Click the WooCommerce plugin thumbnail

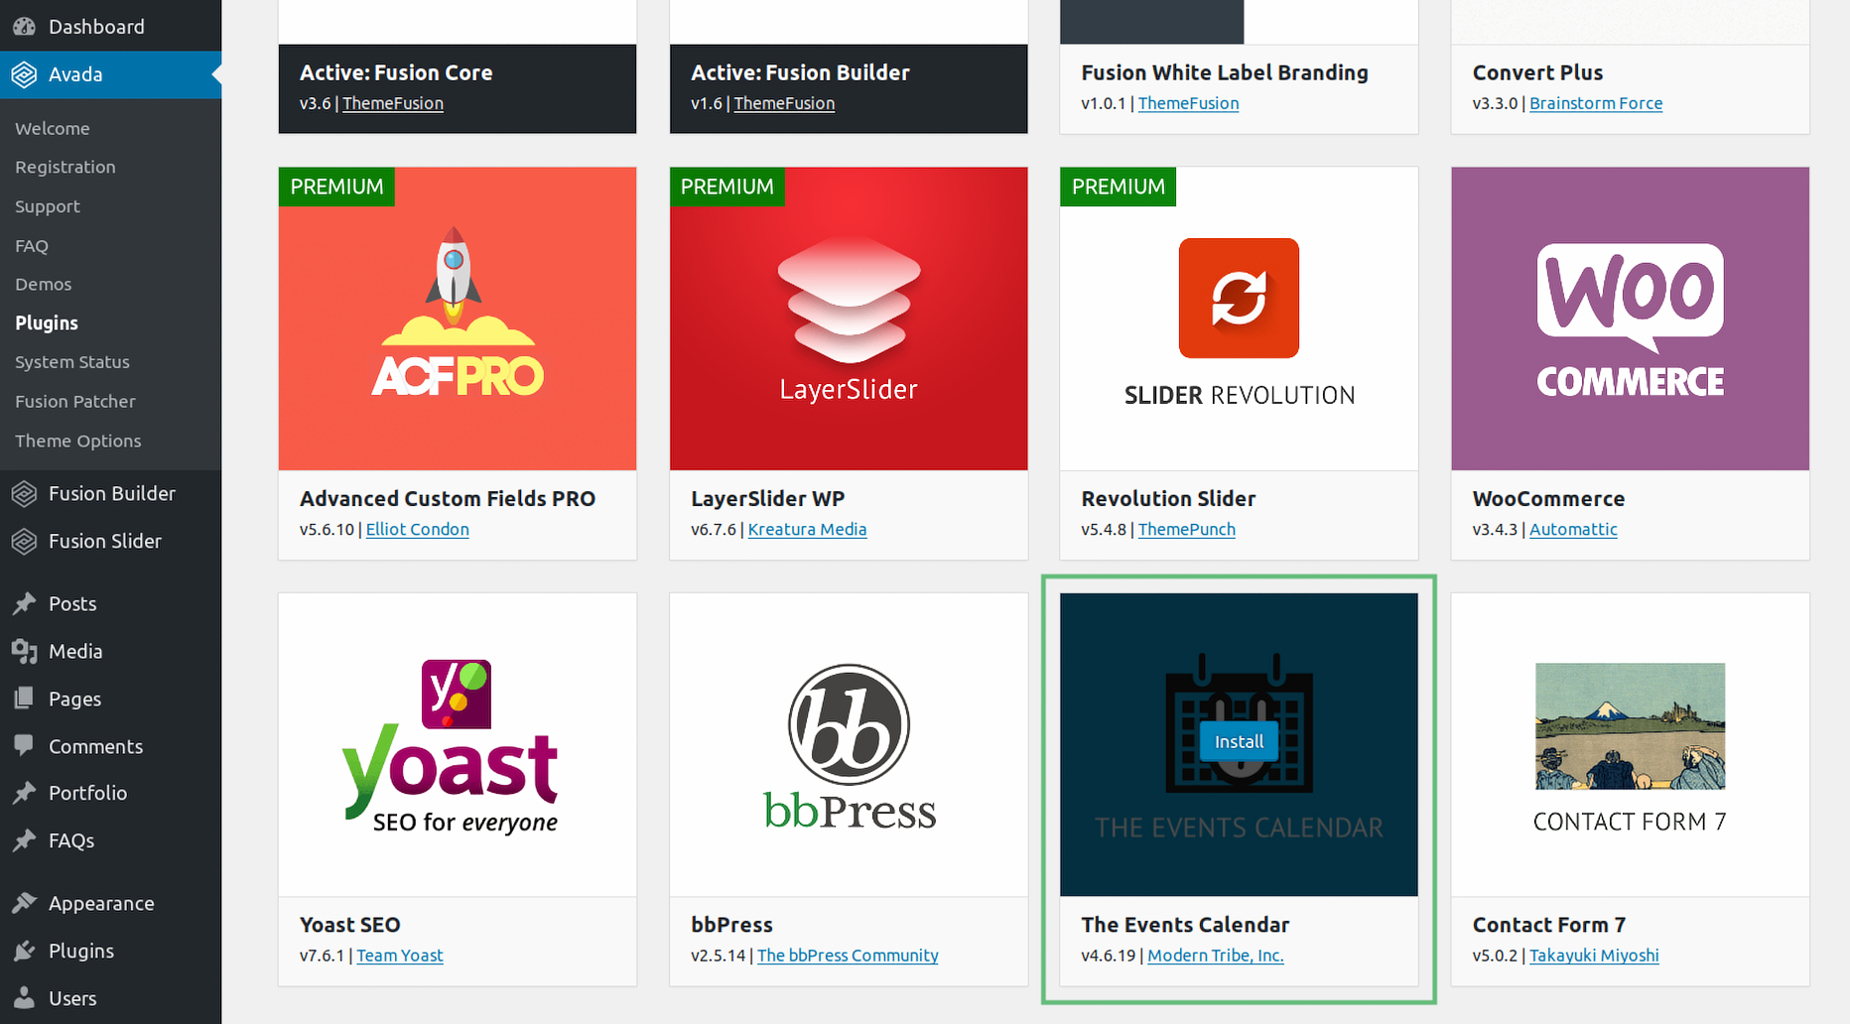1630,318
